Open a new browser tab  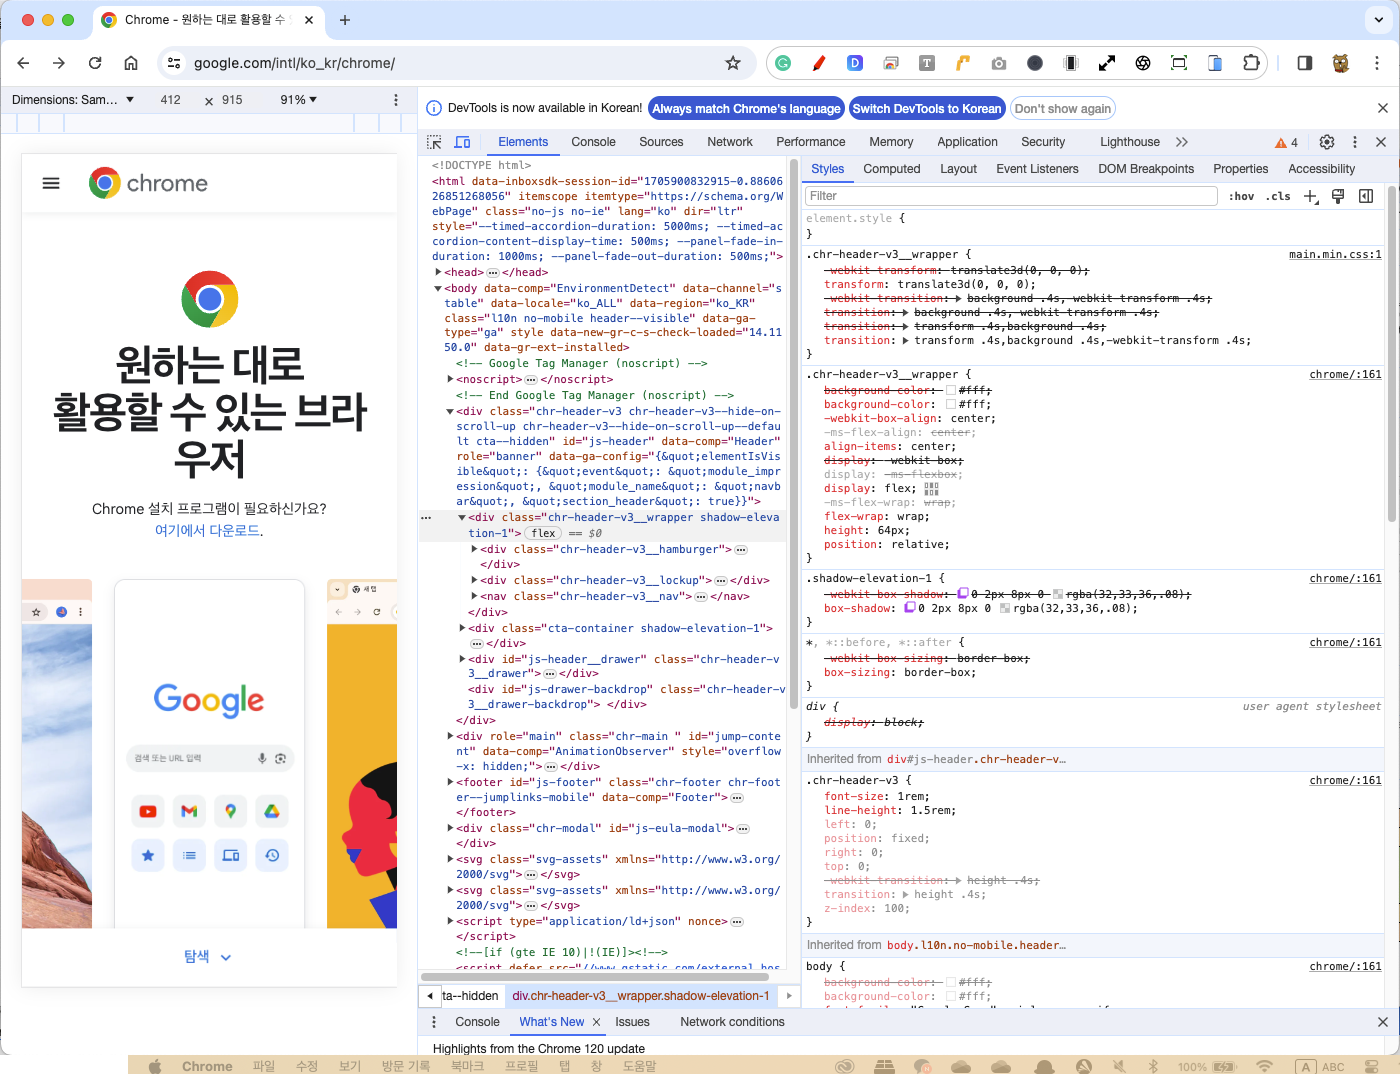(x=345, y=20)
